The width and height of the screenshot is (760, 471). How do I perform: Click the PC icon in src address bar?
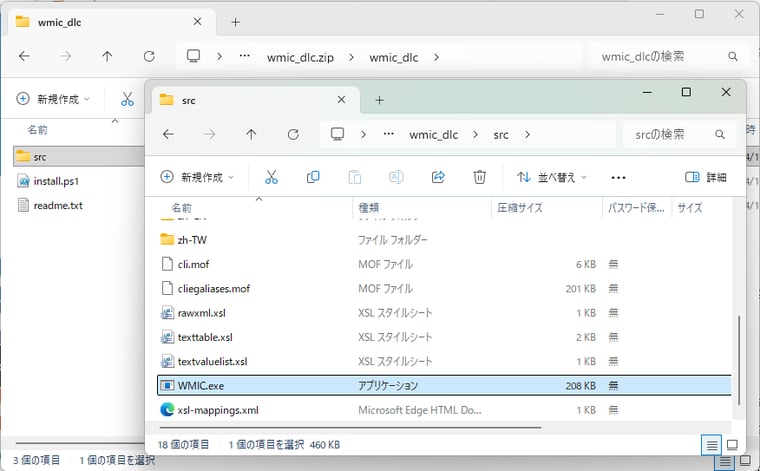click(337, 134)
